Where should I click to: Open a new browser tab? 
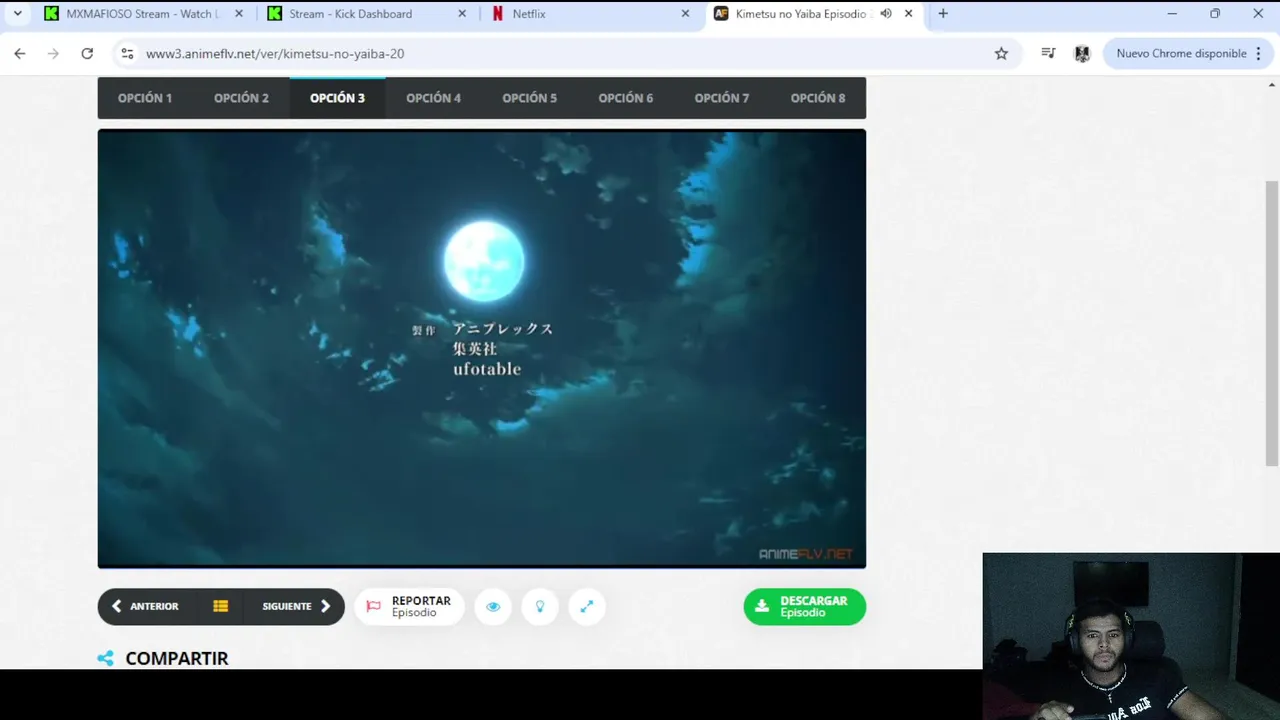(943, 14)
